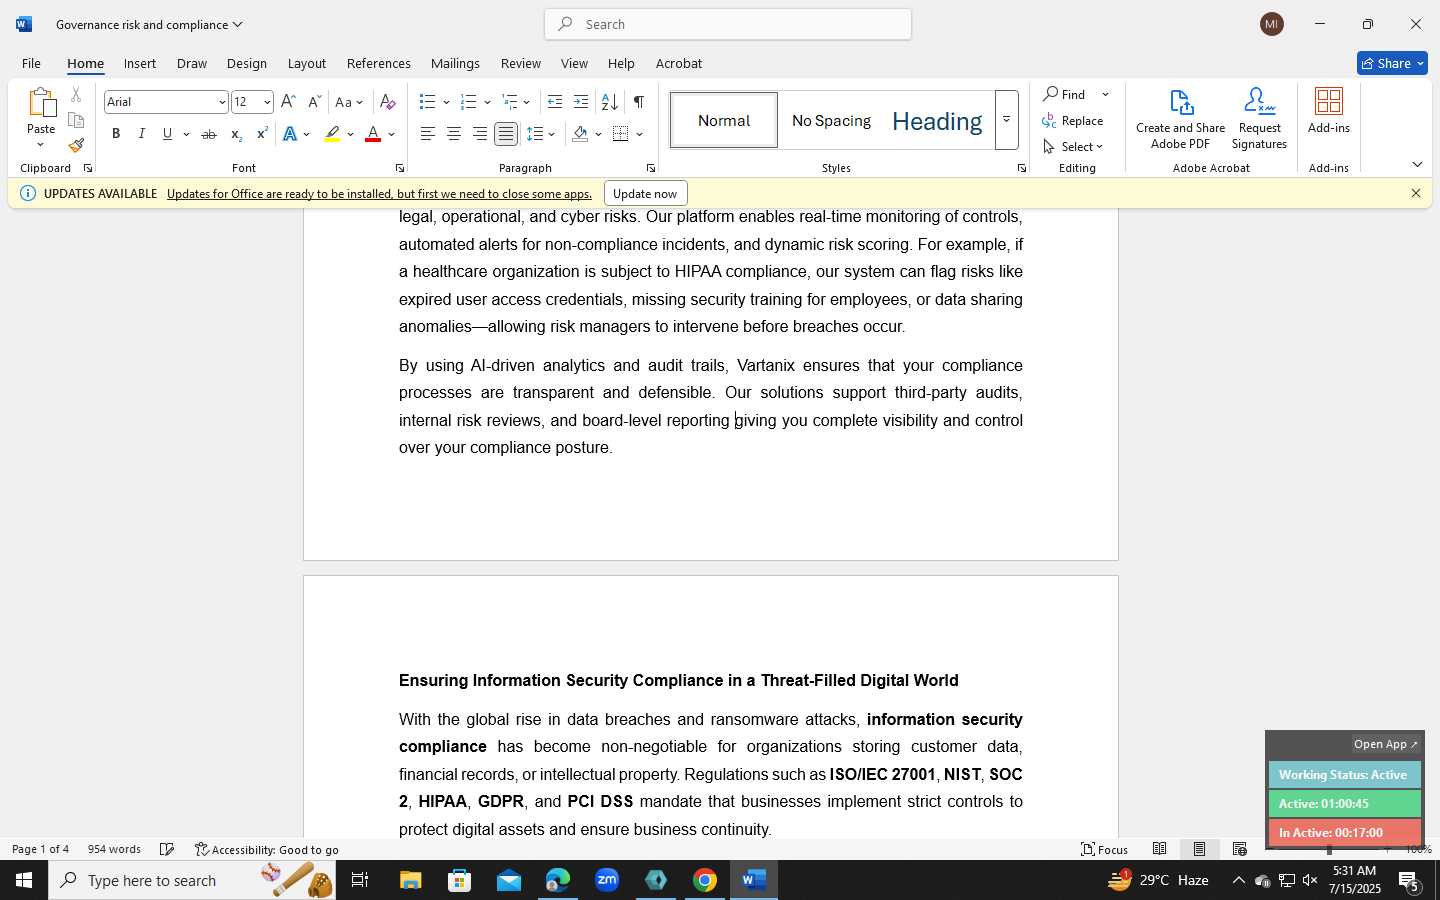Apply the red font color
Screen dimensions: 1440x900
coord(373,134)
